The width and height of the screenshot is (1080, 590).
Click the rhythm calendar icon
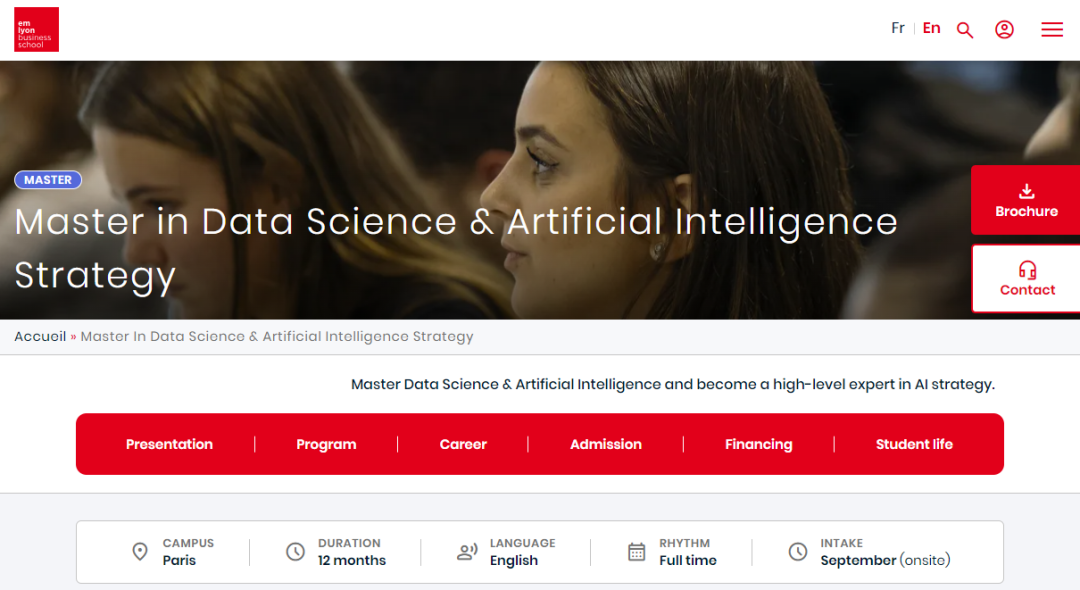click(x=636, y=552)
